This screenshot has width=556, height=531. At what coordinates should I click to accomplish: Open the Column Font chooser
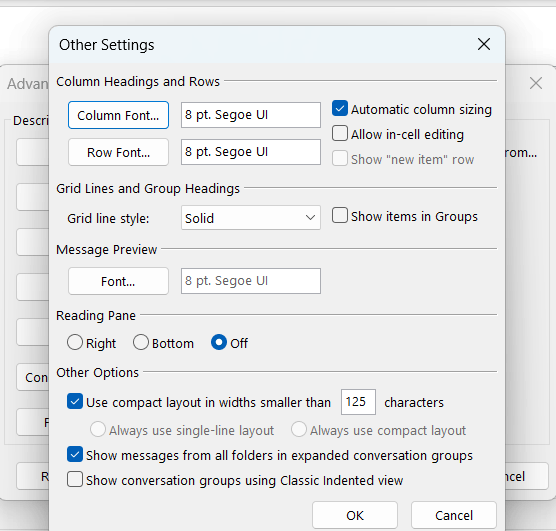pos(118,115)
